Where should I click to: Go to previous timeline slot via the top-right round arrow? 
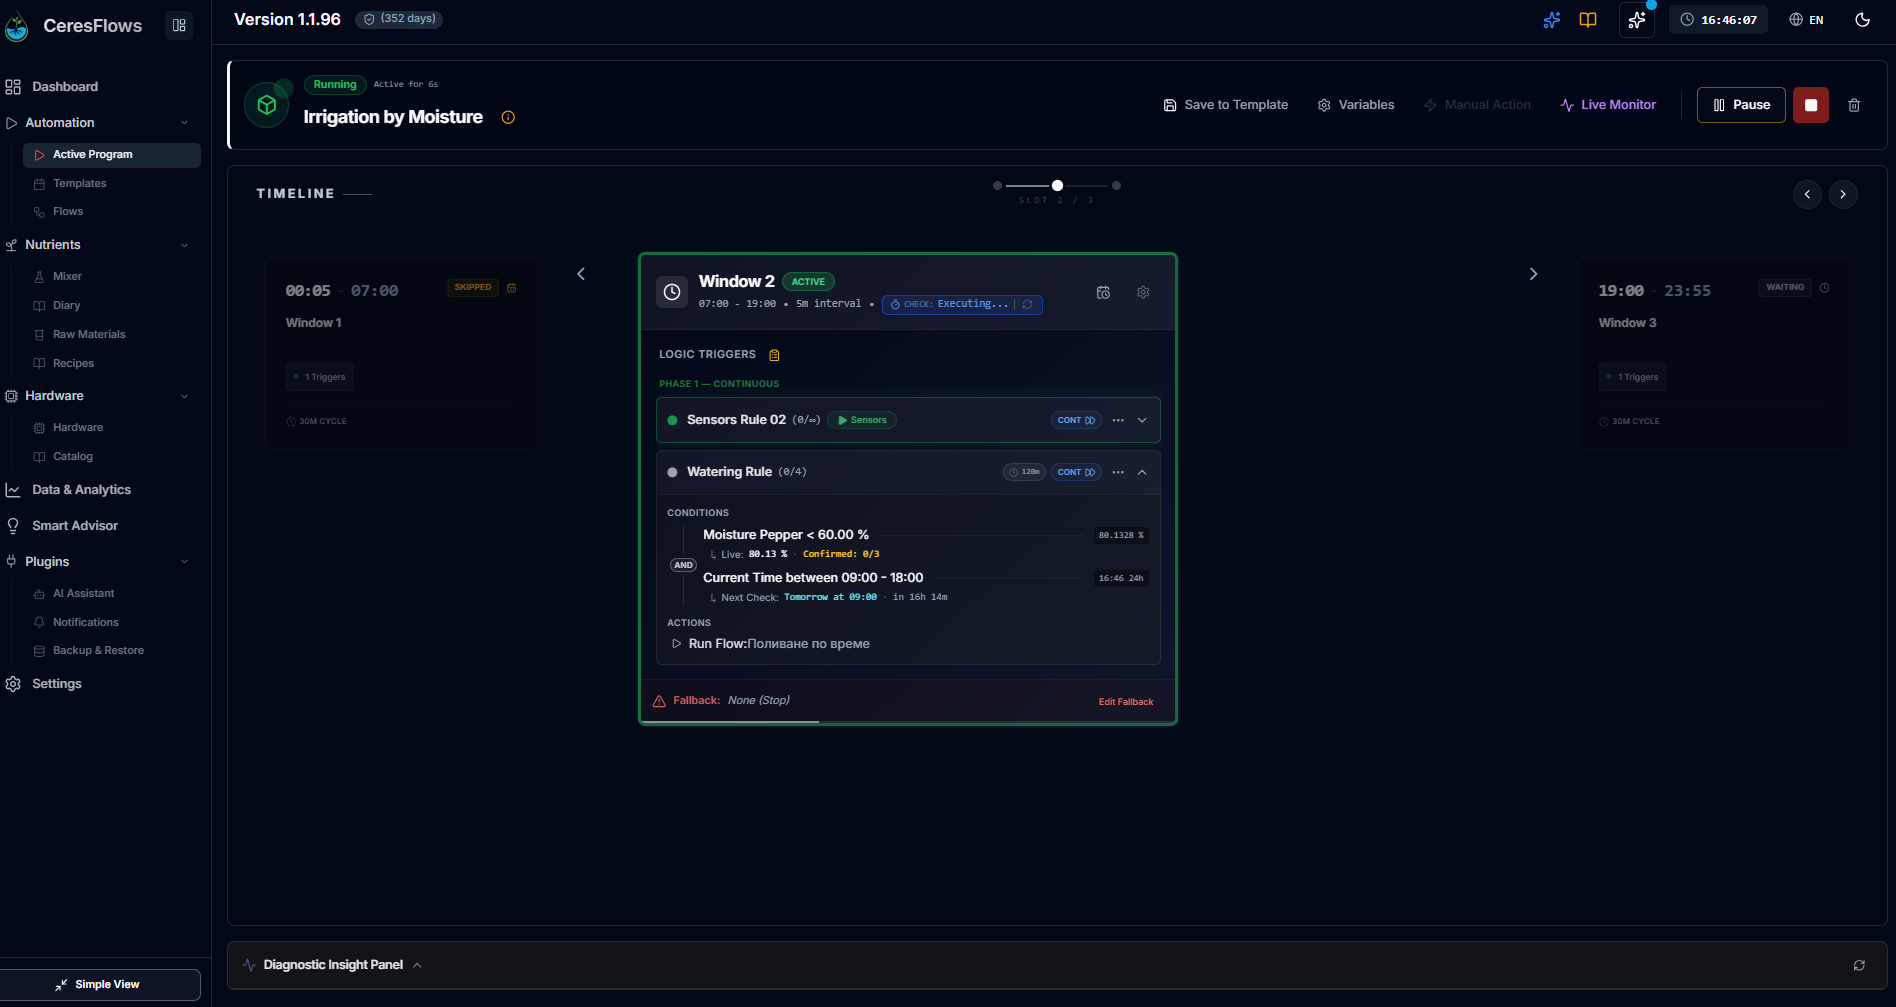(1807, 194)
